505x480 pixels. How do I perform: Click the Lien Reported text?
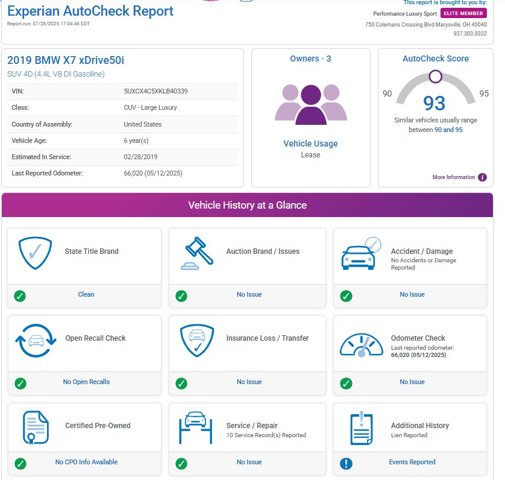(409, 435)
